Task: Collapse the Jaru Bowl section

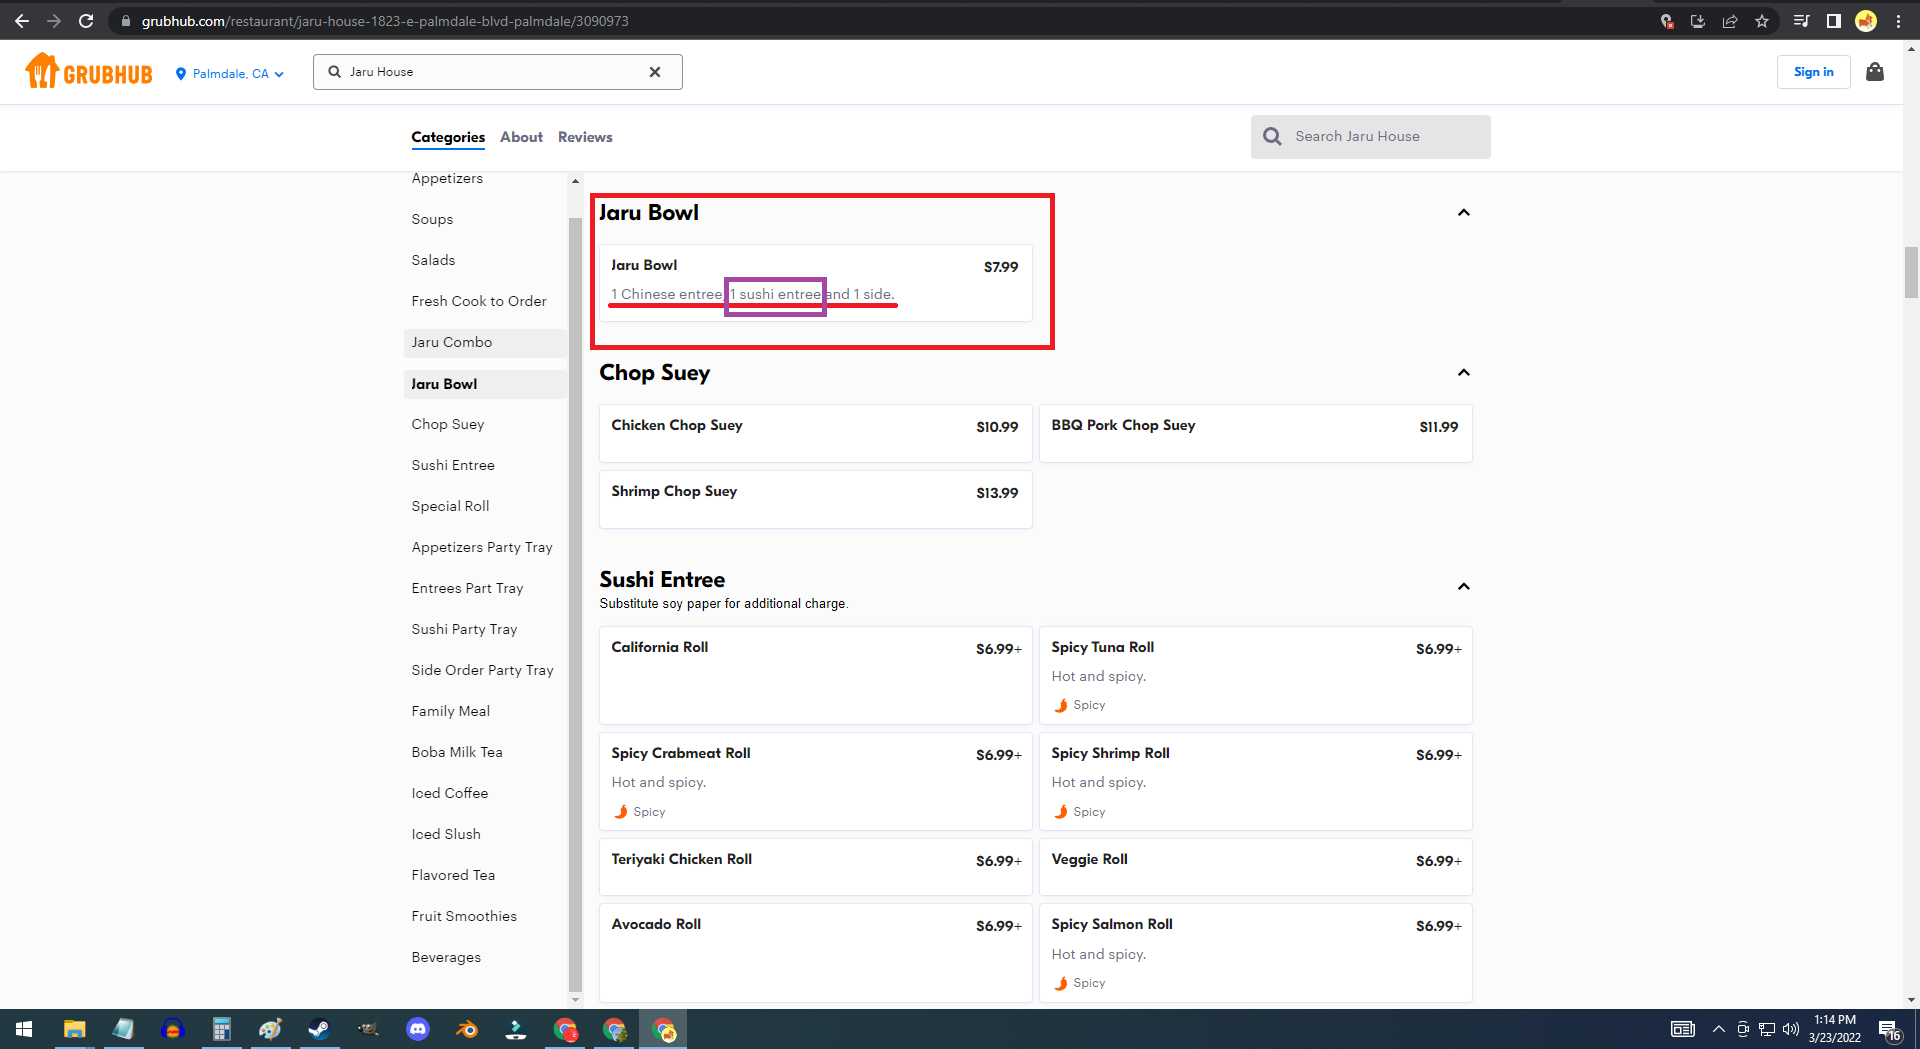Action: (1463, 213)
